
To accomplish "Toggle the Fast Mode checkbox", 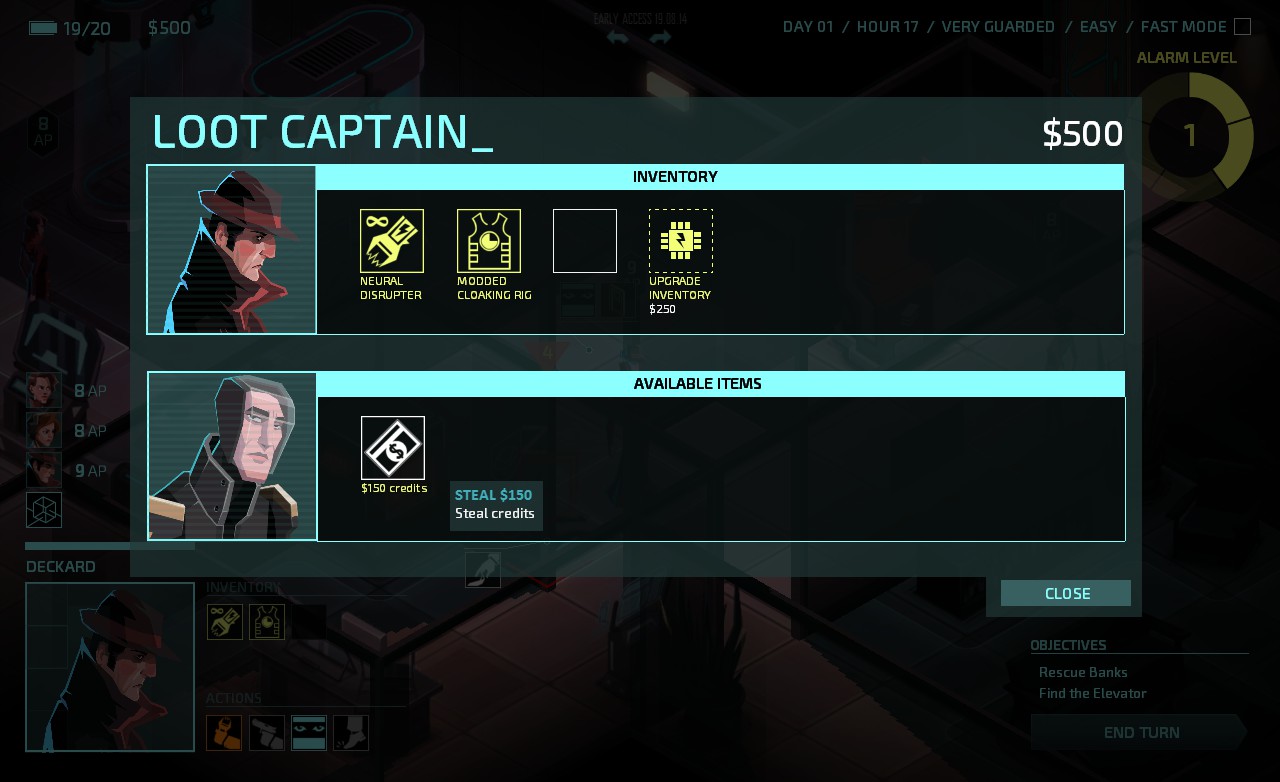I will (x=1242, y=27).
